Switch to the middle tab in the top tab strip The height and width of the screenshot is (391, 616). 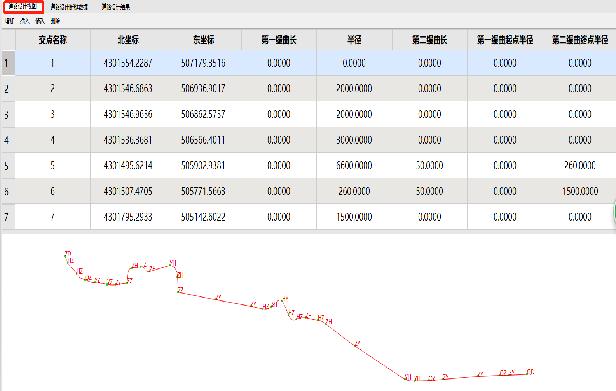[x=69, y=7]
